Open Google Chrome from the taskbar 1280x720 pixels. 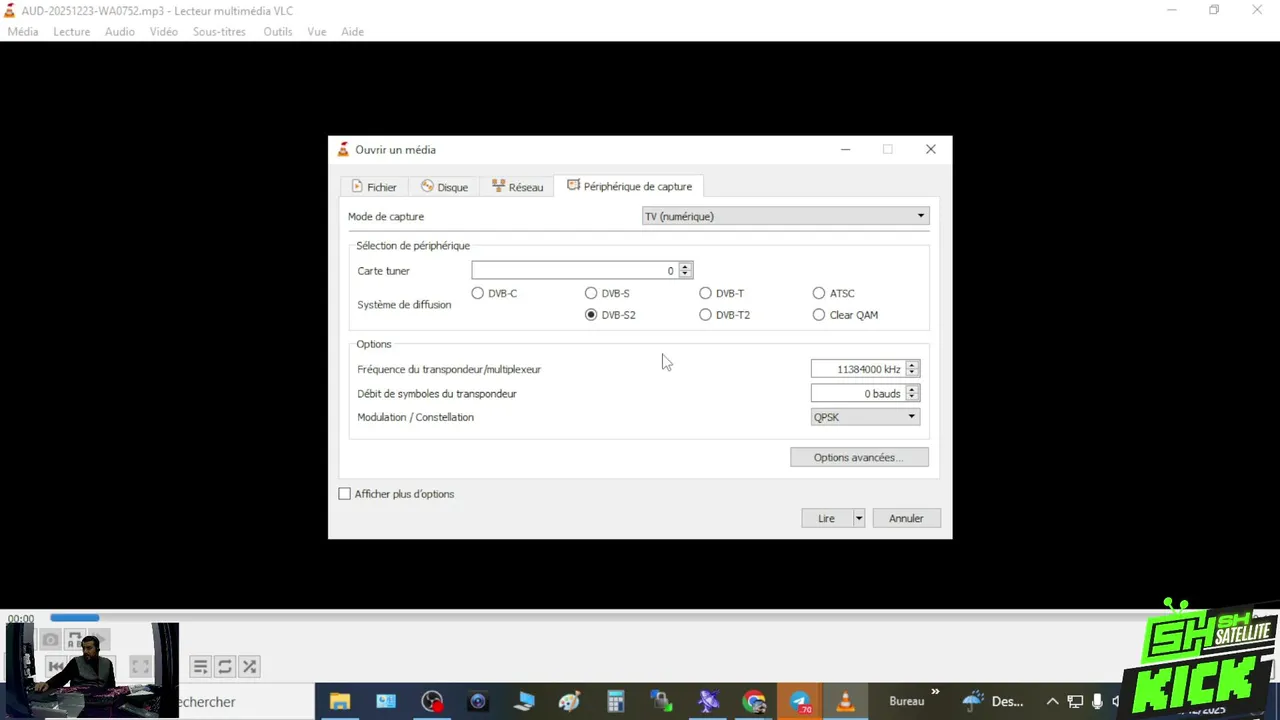754,702
